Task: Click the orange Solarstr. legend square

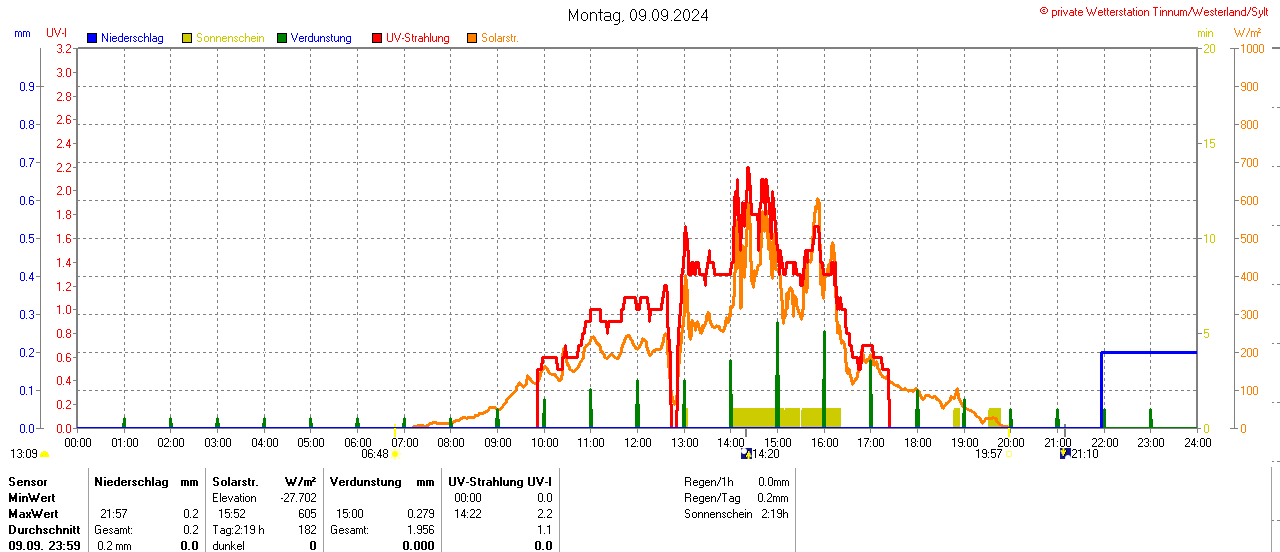Action: pos(472,38)
